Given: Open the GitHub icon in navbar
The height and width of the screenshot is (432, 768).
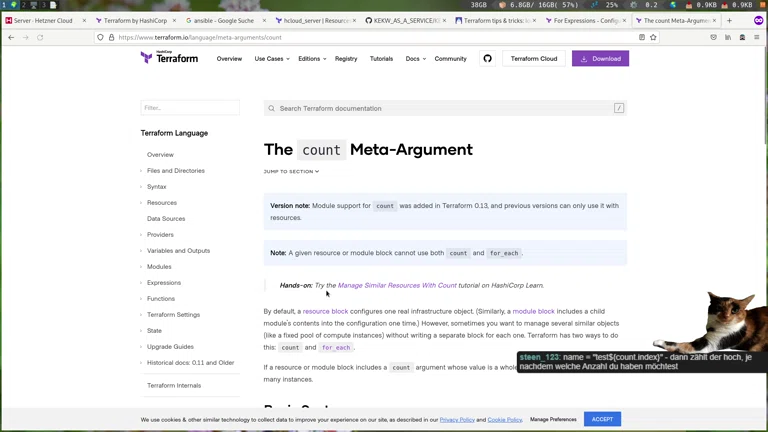Looking at the screenshot, I should coord(487,59).
